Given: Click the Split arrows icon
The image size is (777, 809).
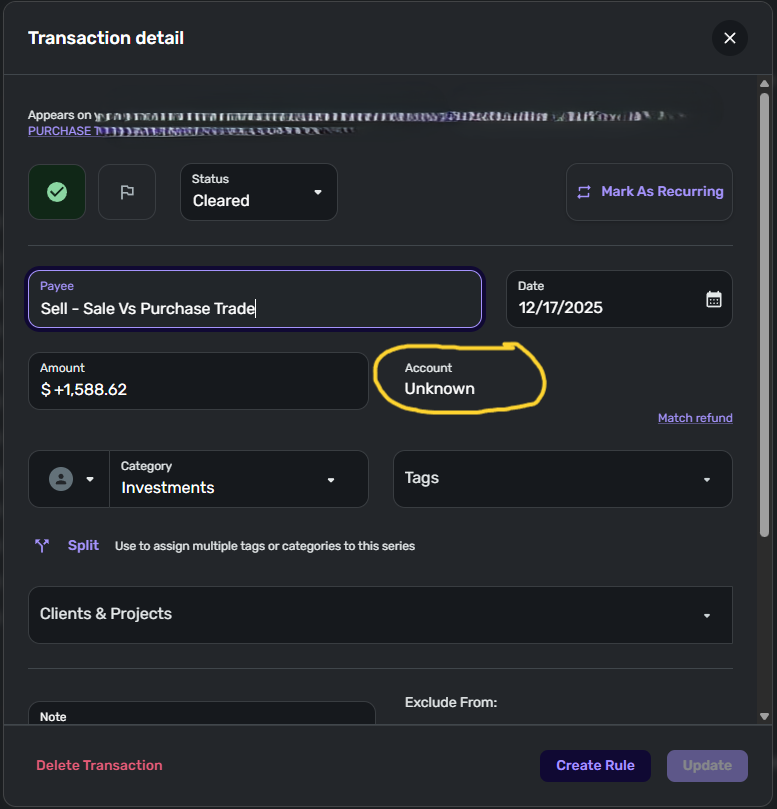Looking at the screenshot, I should click(42, 546).
